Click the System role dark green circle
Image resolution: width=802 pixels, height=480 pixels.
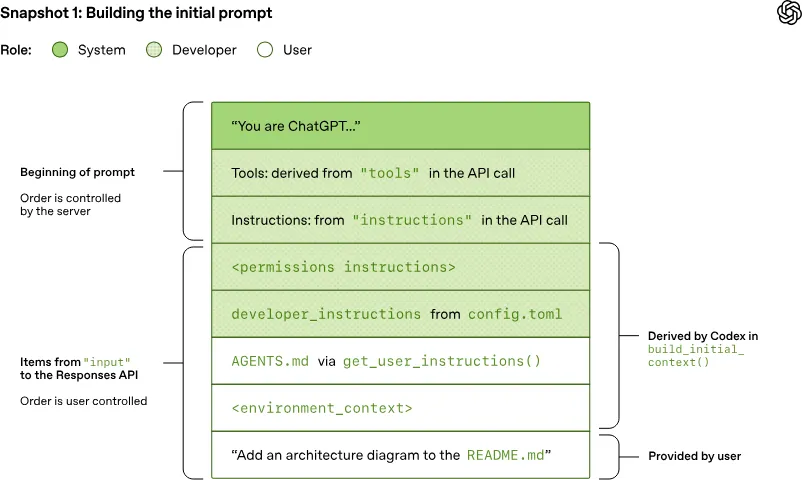tap(60, 50)
